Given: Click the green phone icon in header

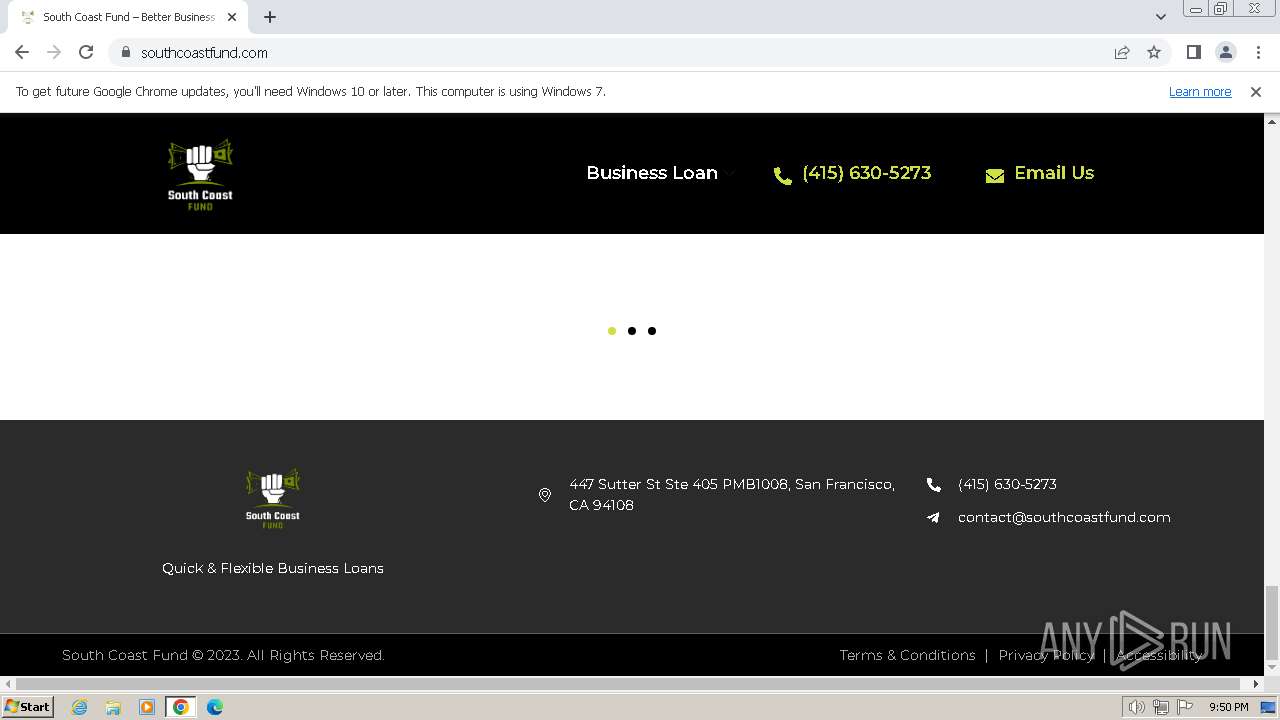Looking at the screenshot, I should [783, 176].
